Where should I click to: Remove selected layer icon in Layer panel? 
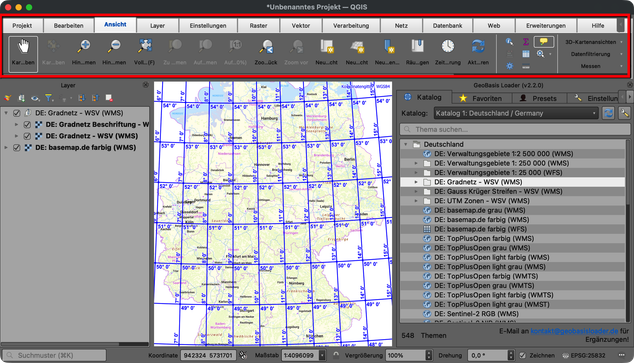click(109, 98)
